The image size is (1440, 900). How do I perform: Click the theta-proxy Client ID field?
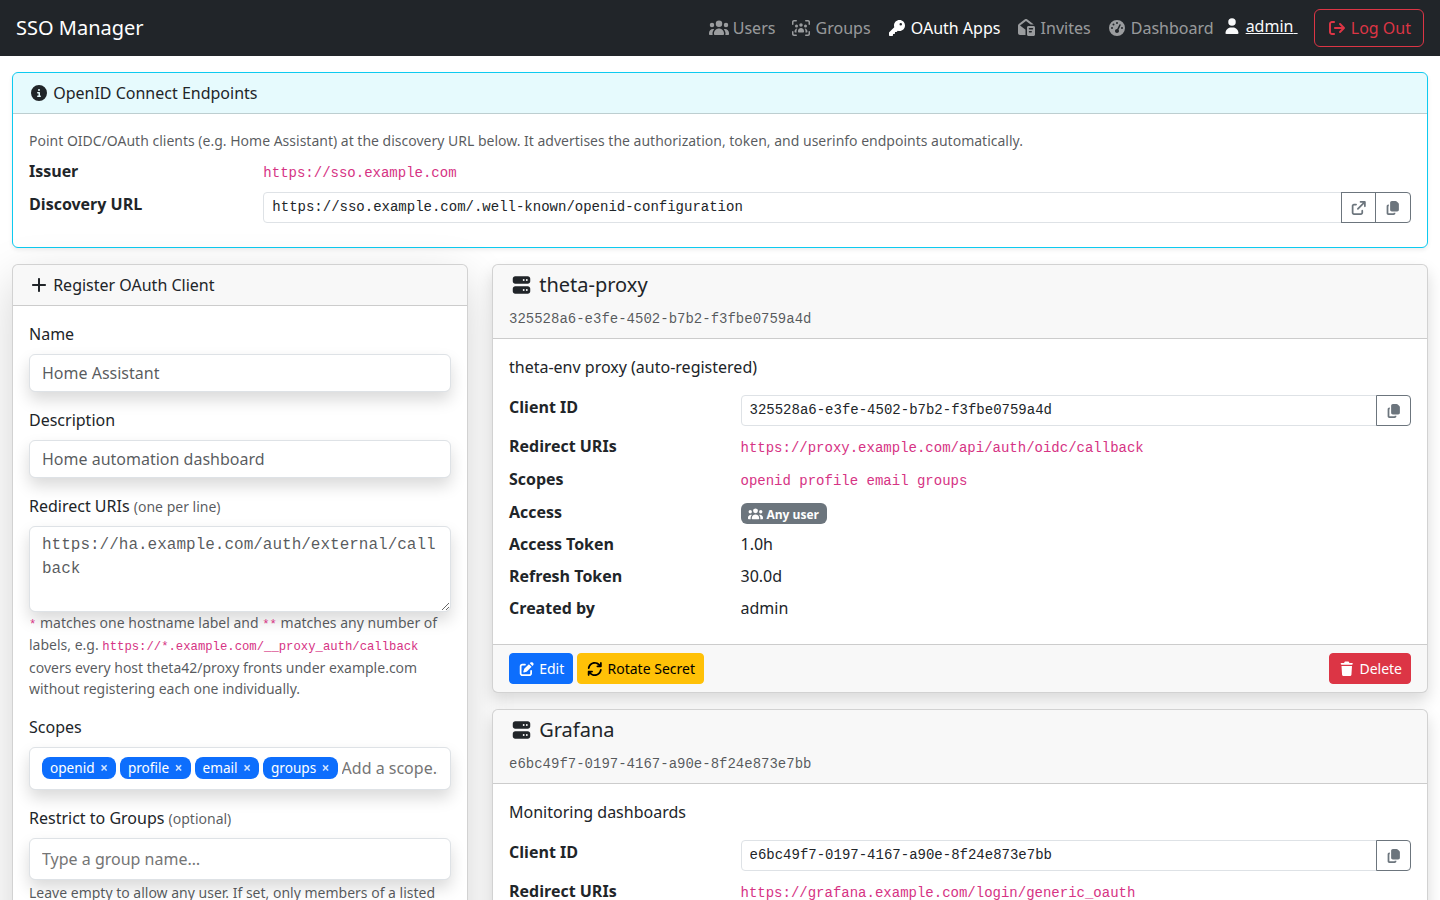tap(1058, 410)
